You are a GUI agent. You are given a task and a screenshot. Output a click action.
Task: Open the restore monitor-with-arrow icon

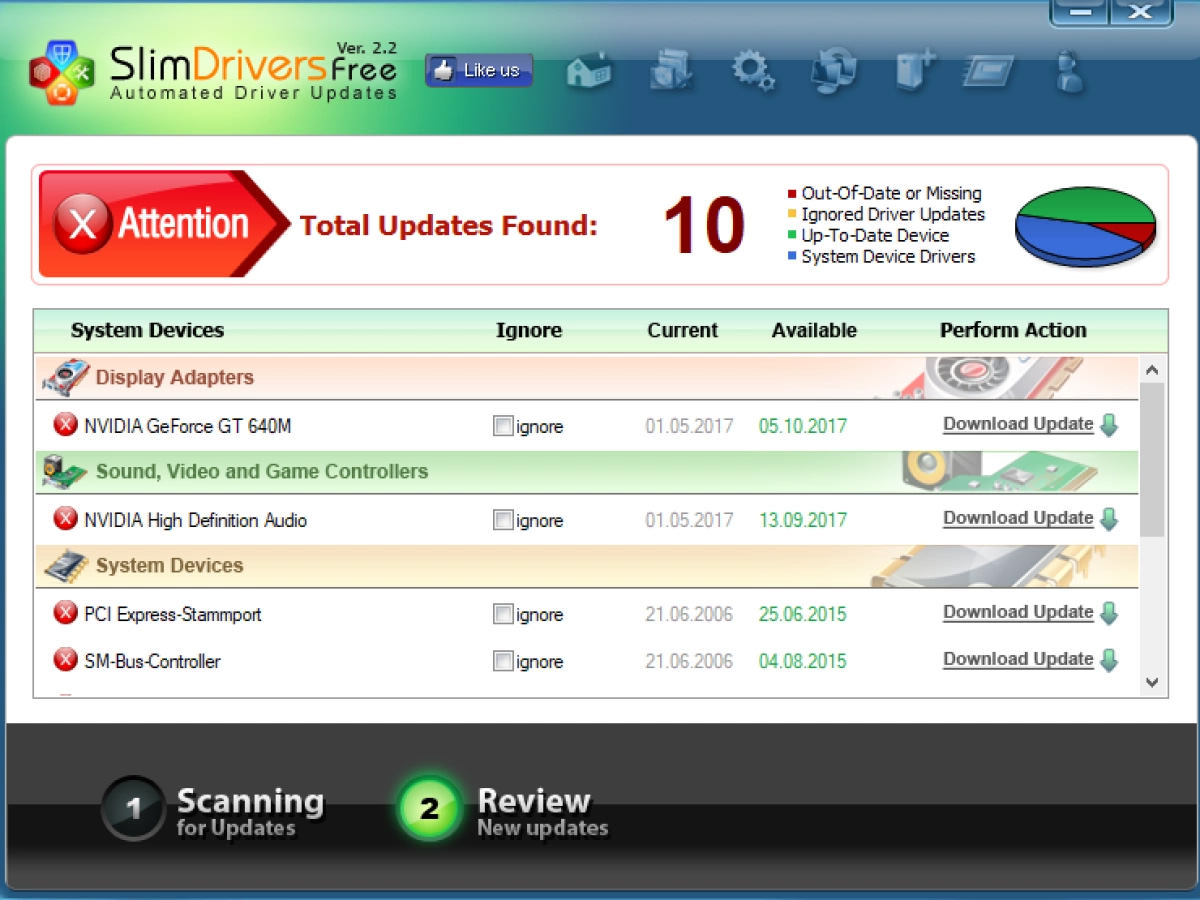(833, 71)
